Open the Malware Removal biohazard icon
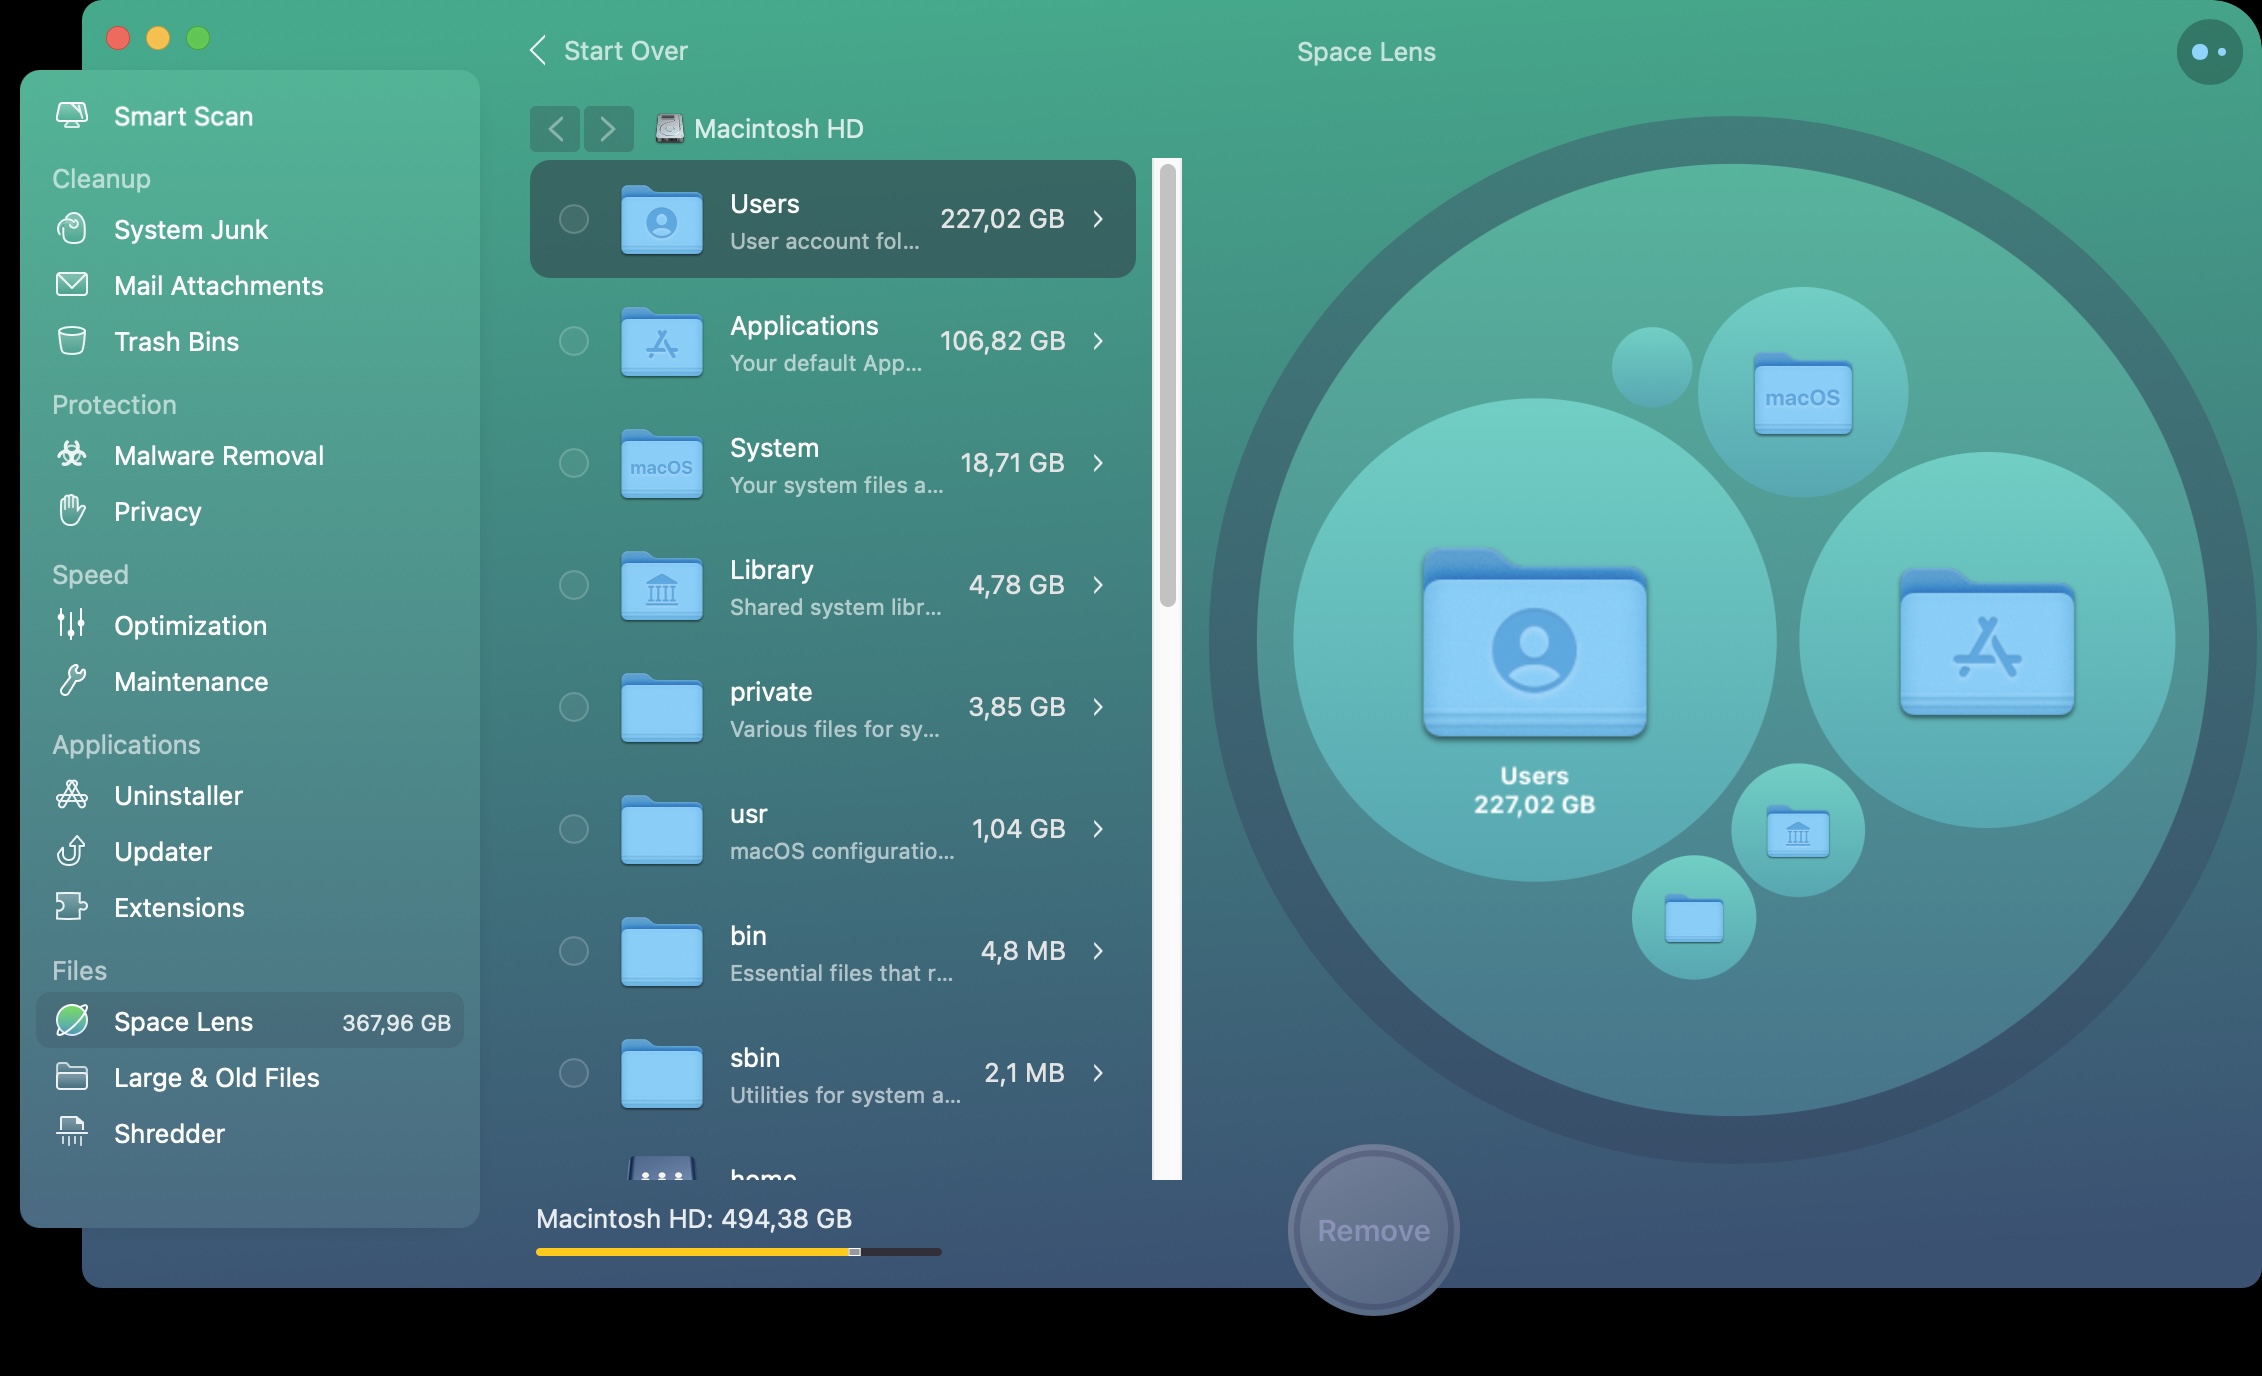Image resolution: width=2262 pixels, height=1376 pixels. click(72, 455)
